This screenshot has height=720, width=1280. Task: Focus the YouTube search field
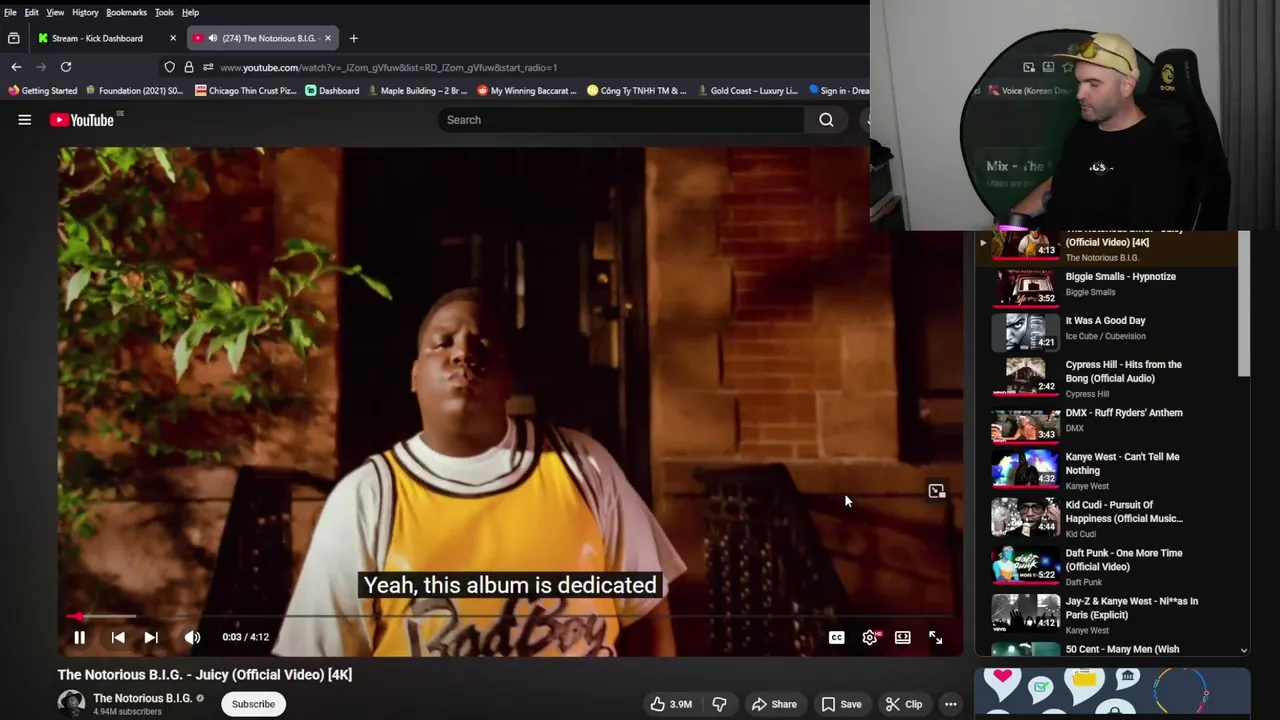click(620, 120)
